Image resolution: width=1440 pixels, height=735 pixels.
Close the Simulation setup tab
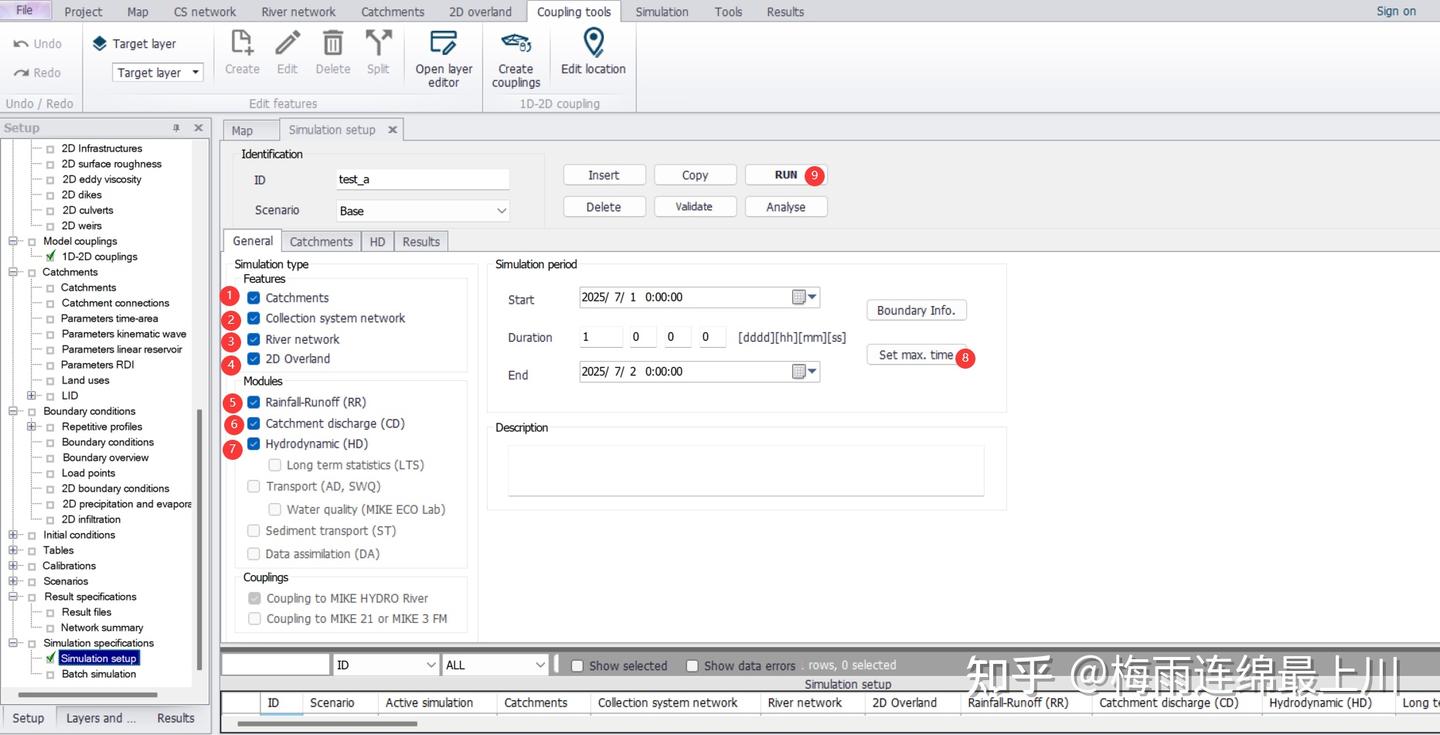click(392, 130)
